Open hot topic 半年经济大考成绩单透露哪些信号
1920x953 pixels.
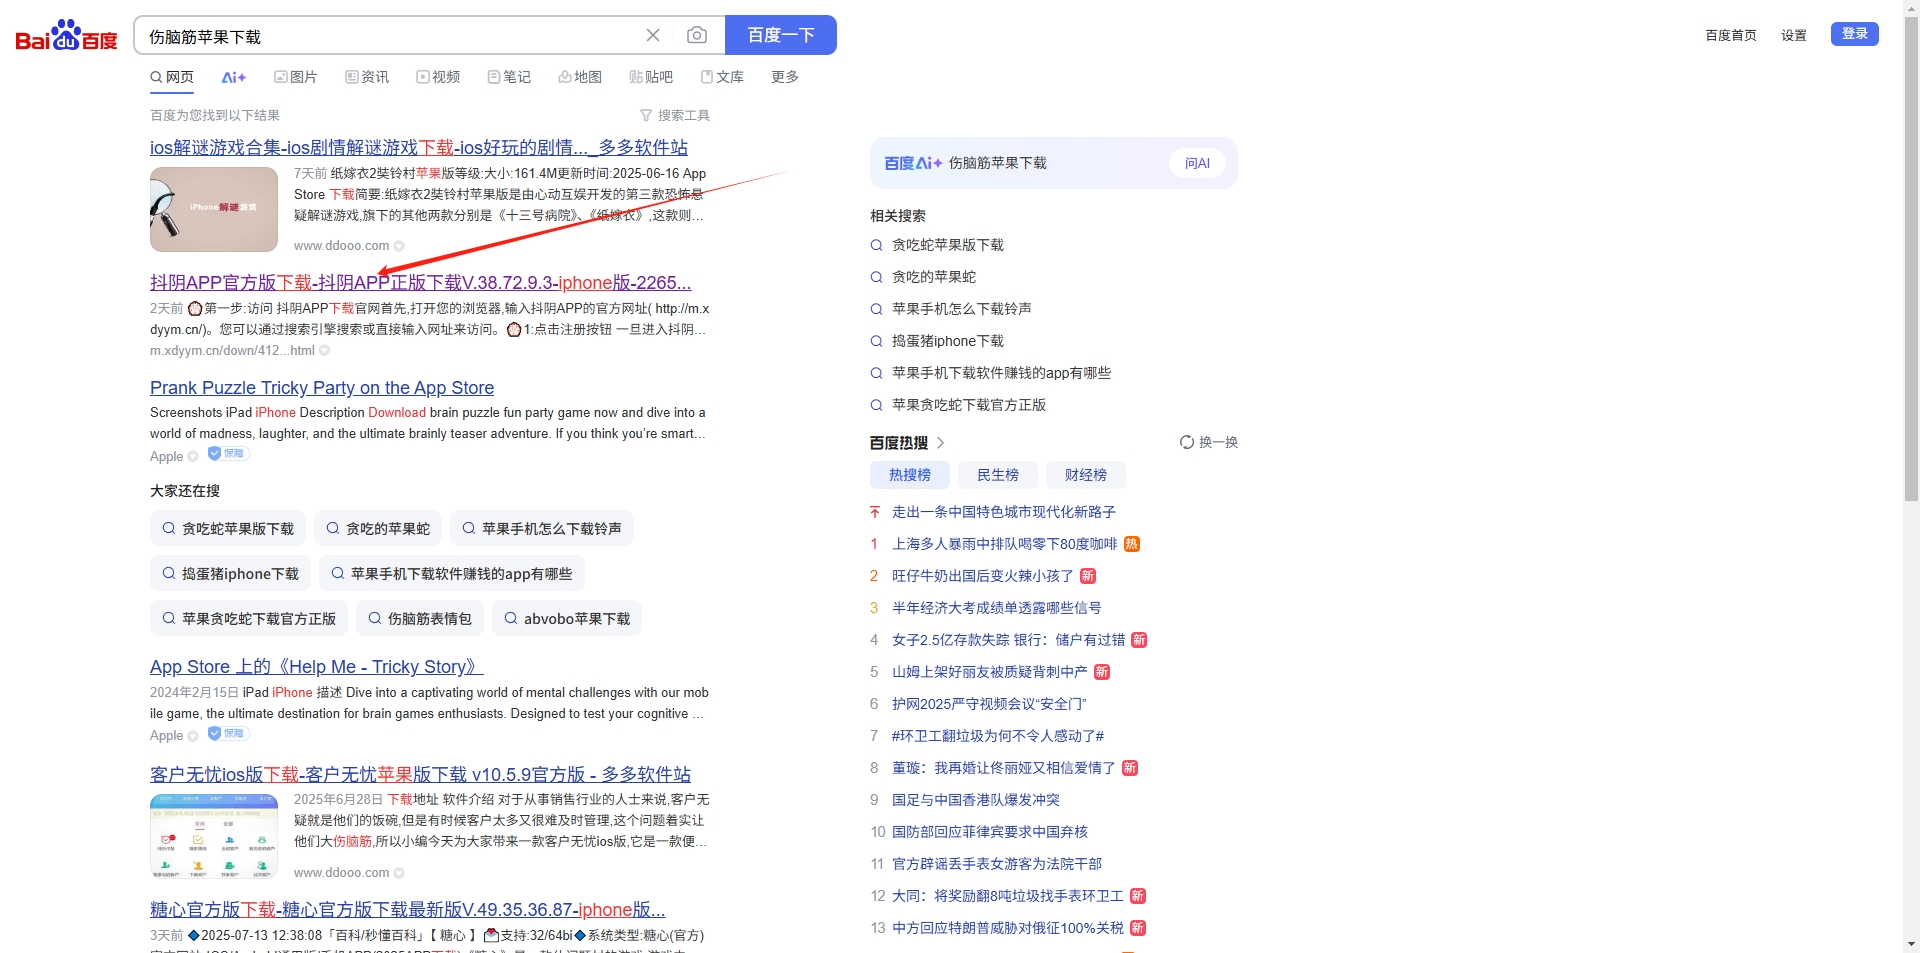pyautogui.click(x=997, y=608)
